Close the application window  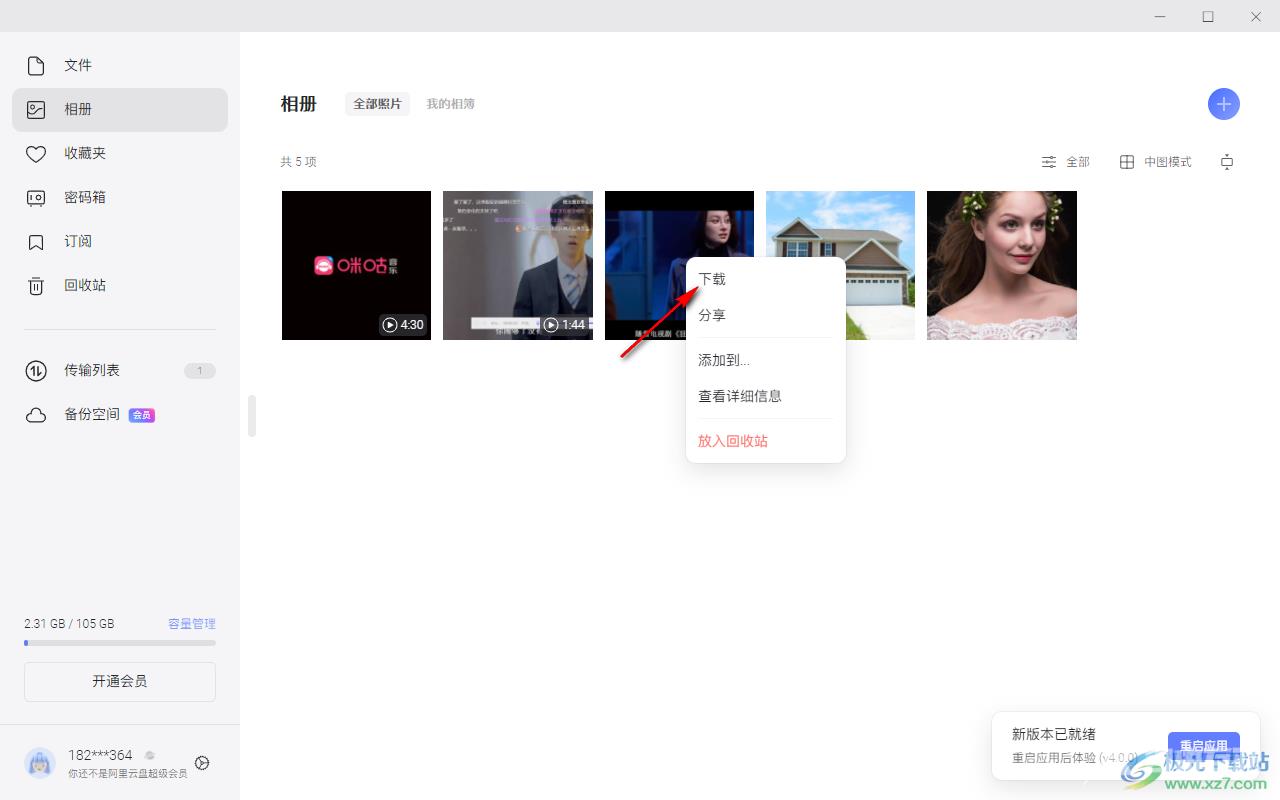(1256, 16)
